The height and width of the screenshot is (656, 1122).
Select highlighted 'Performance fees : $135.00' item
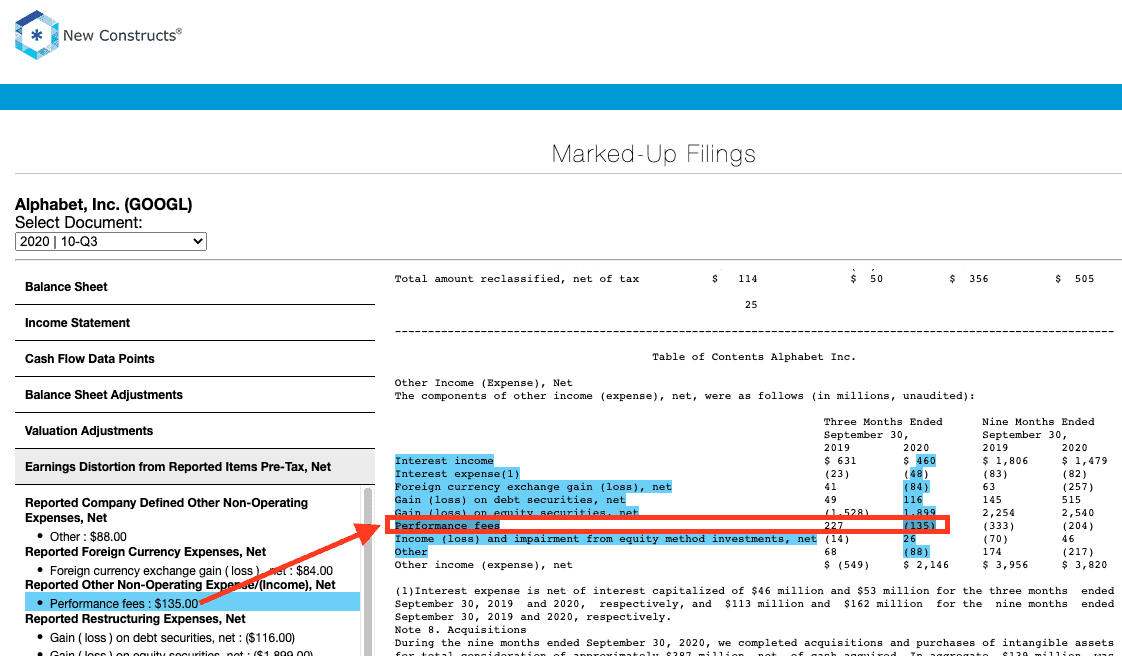192,603
